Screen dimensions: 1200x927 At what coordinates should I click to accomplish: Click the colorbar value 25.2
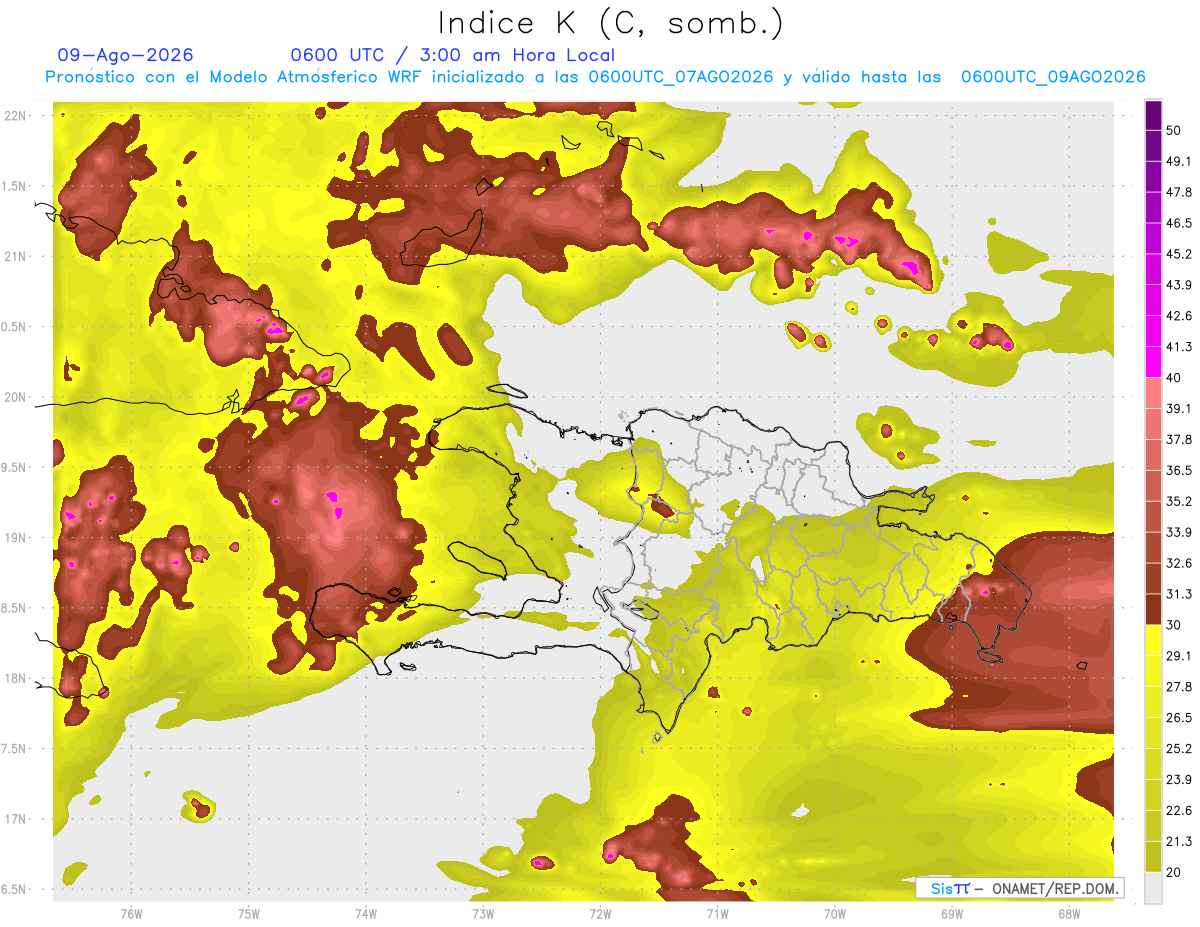(1179, 749)
